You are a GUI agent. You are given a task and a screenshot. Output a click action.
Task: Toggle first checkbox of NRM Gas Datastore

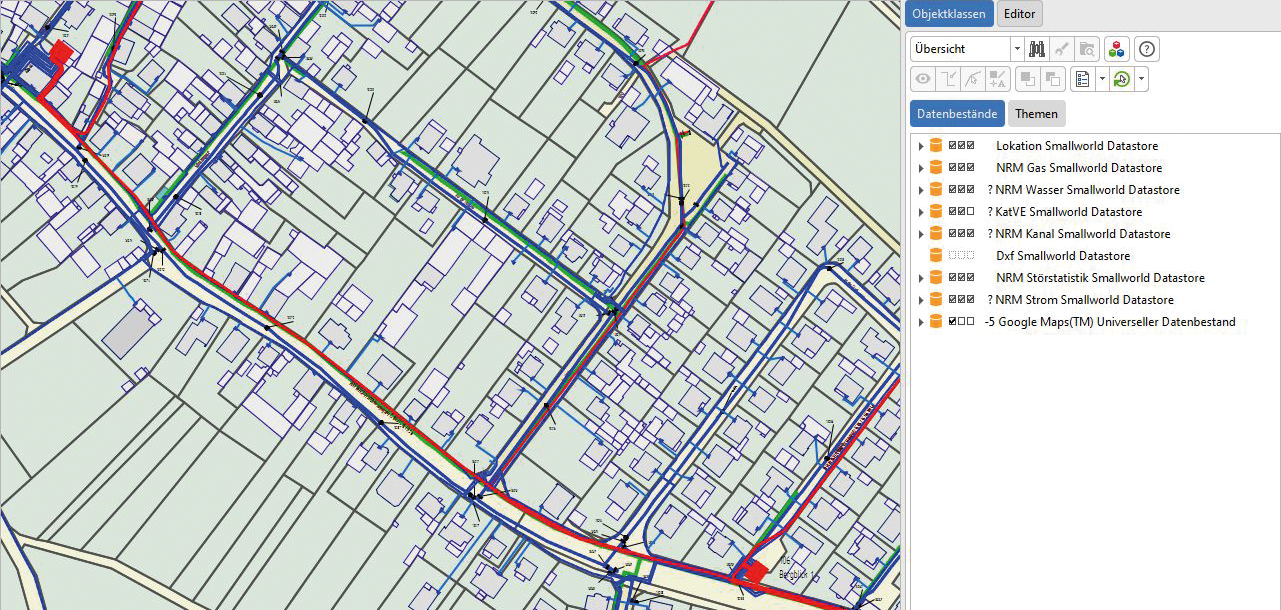coord(953,168)
